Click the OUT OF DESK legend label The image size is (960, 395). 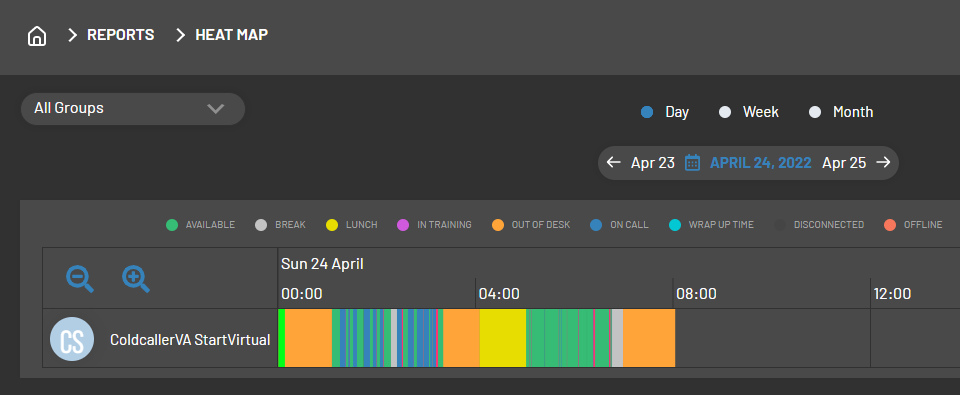point(541,225)
